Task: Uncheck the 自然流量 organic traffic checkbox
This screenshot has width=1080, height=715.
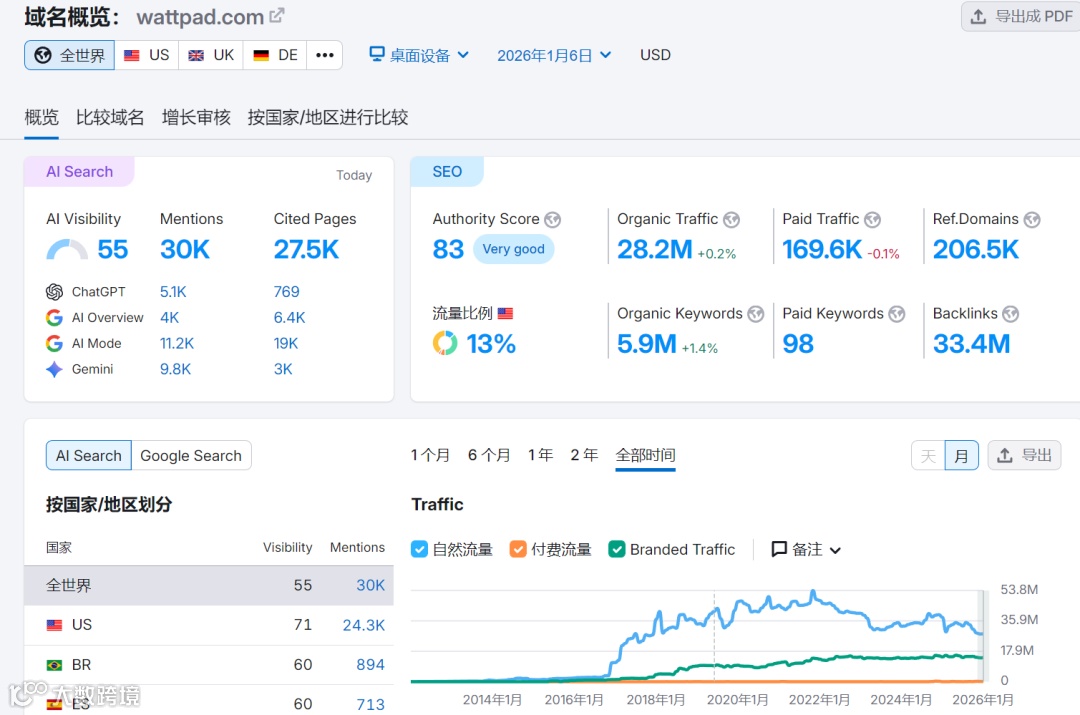Action: 419,549
